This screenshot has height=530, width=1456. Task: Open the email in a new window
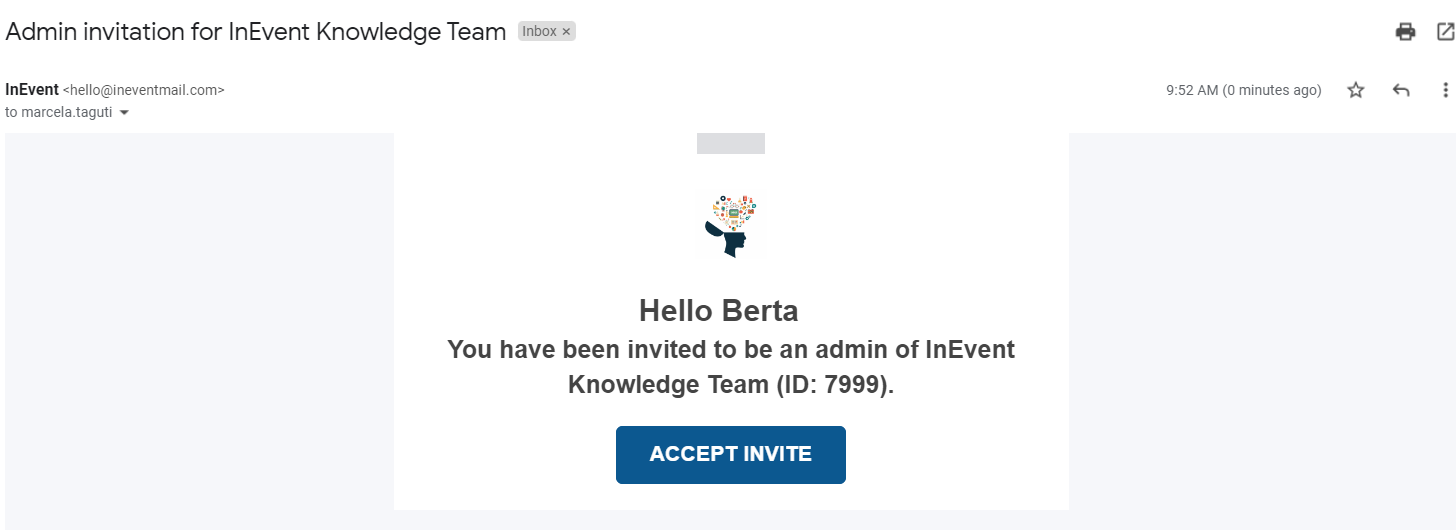tap(1445, 32)
